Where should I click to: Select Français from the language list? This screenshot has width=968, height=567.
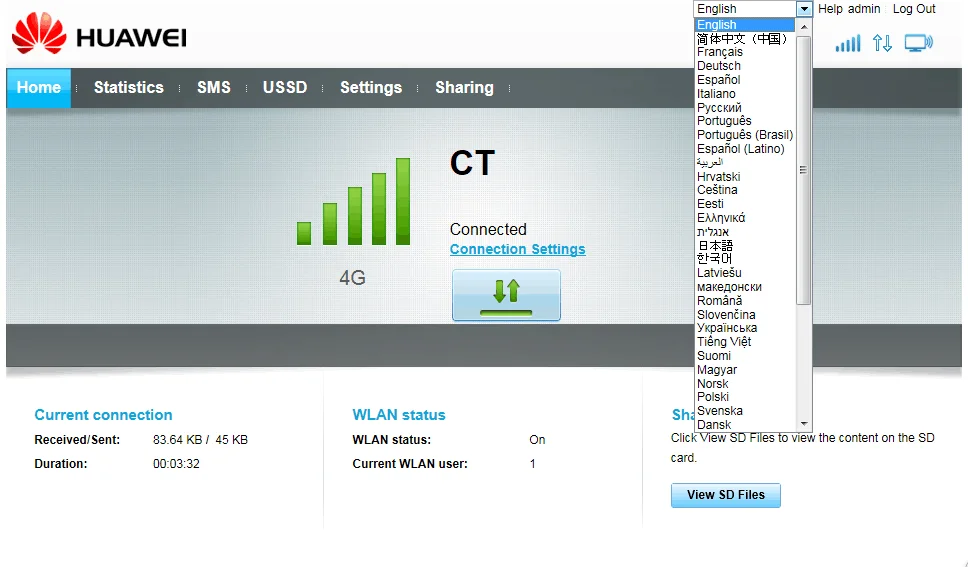pyautogui.click(x=745, y=52)
